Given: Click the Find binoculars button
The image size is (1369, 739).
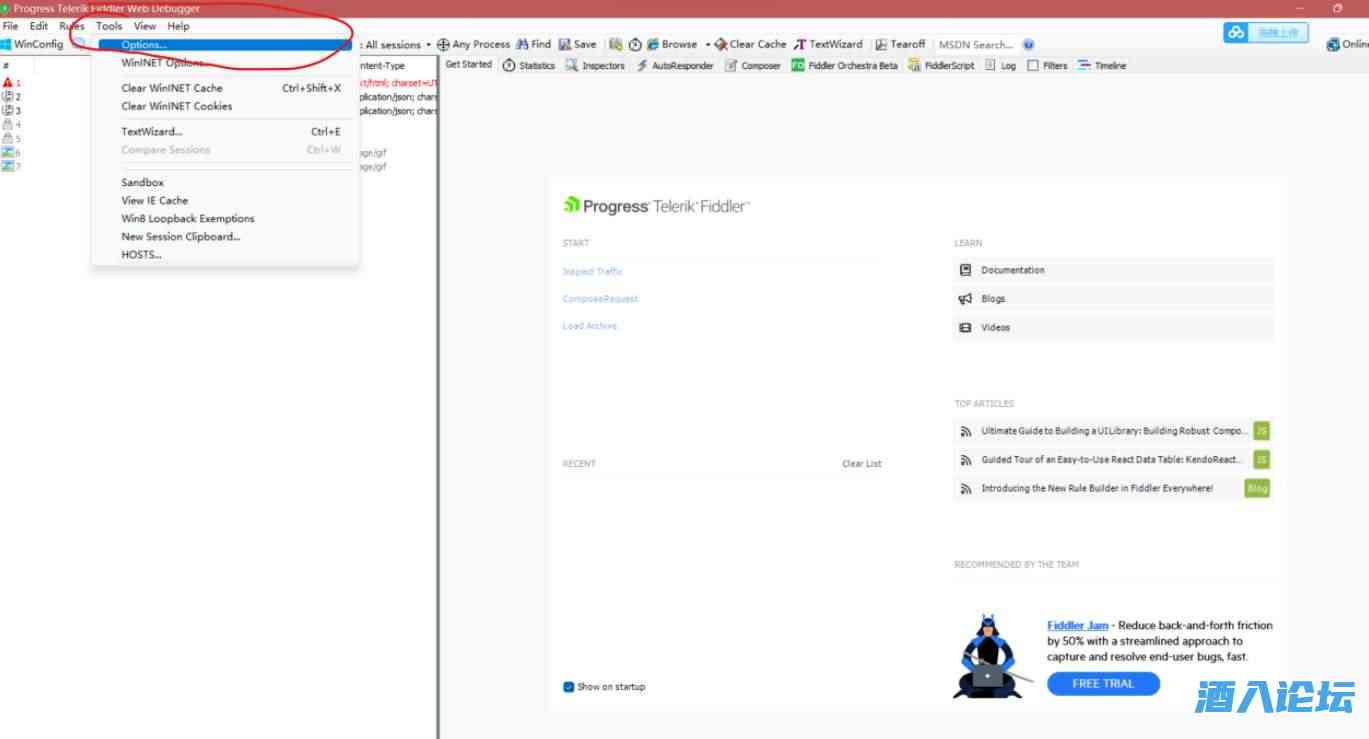Looking at the screenshot, I should tap(534, 44).
